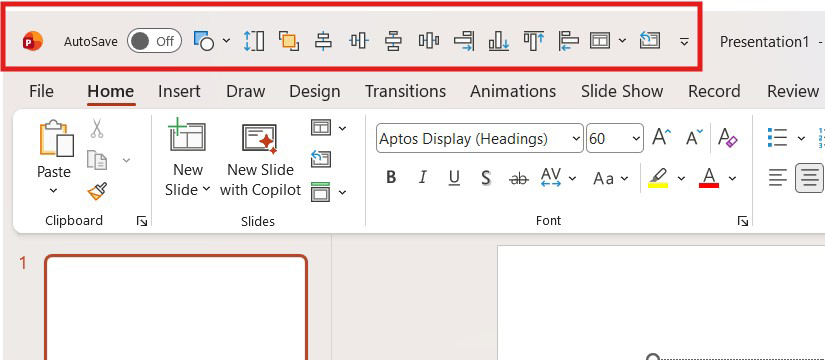The height and width of the screenshot is (360, 825).
Task: Copy selection using the Copy icon
Action: pyautogui.click(x=97, y=160)
